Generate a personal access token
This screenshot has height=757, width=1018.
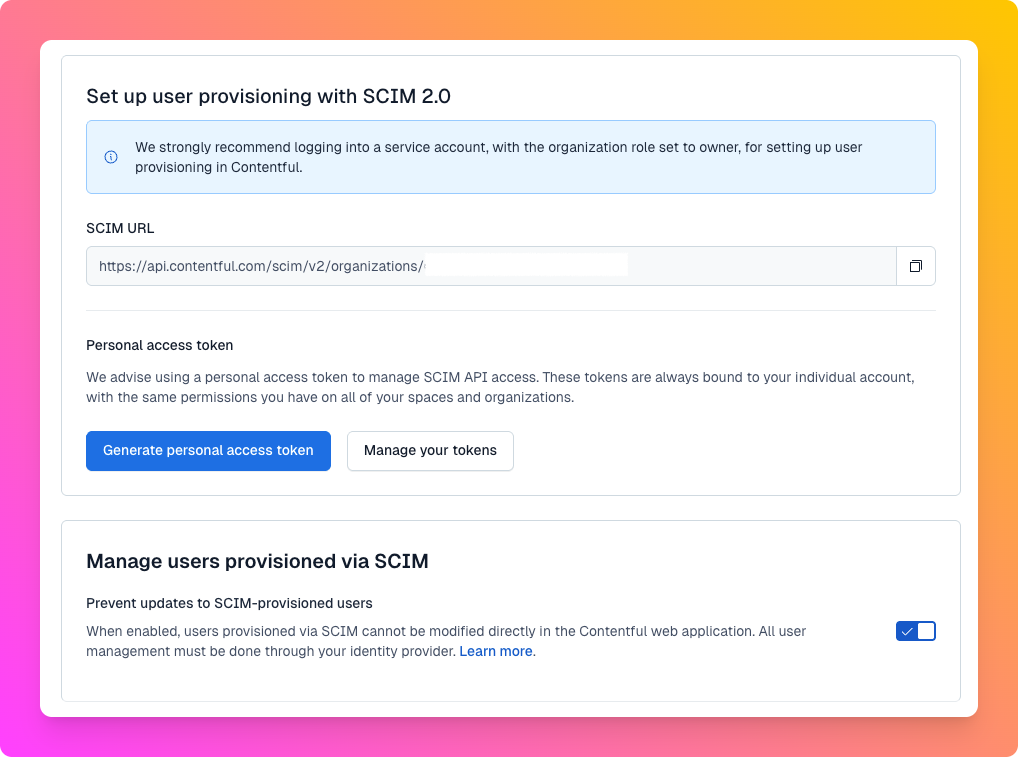click(208, 451)
